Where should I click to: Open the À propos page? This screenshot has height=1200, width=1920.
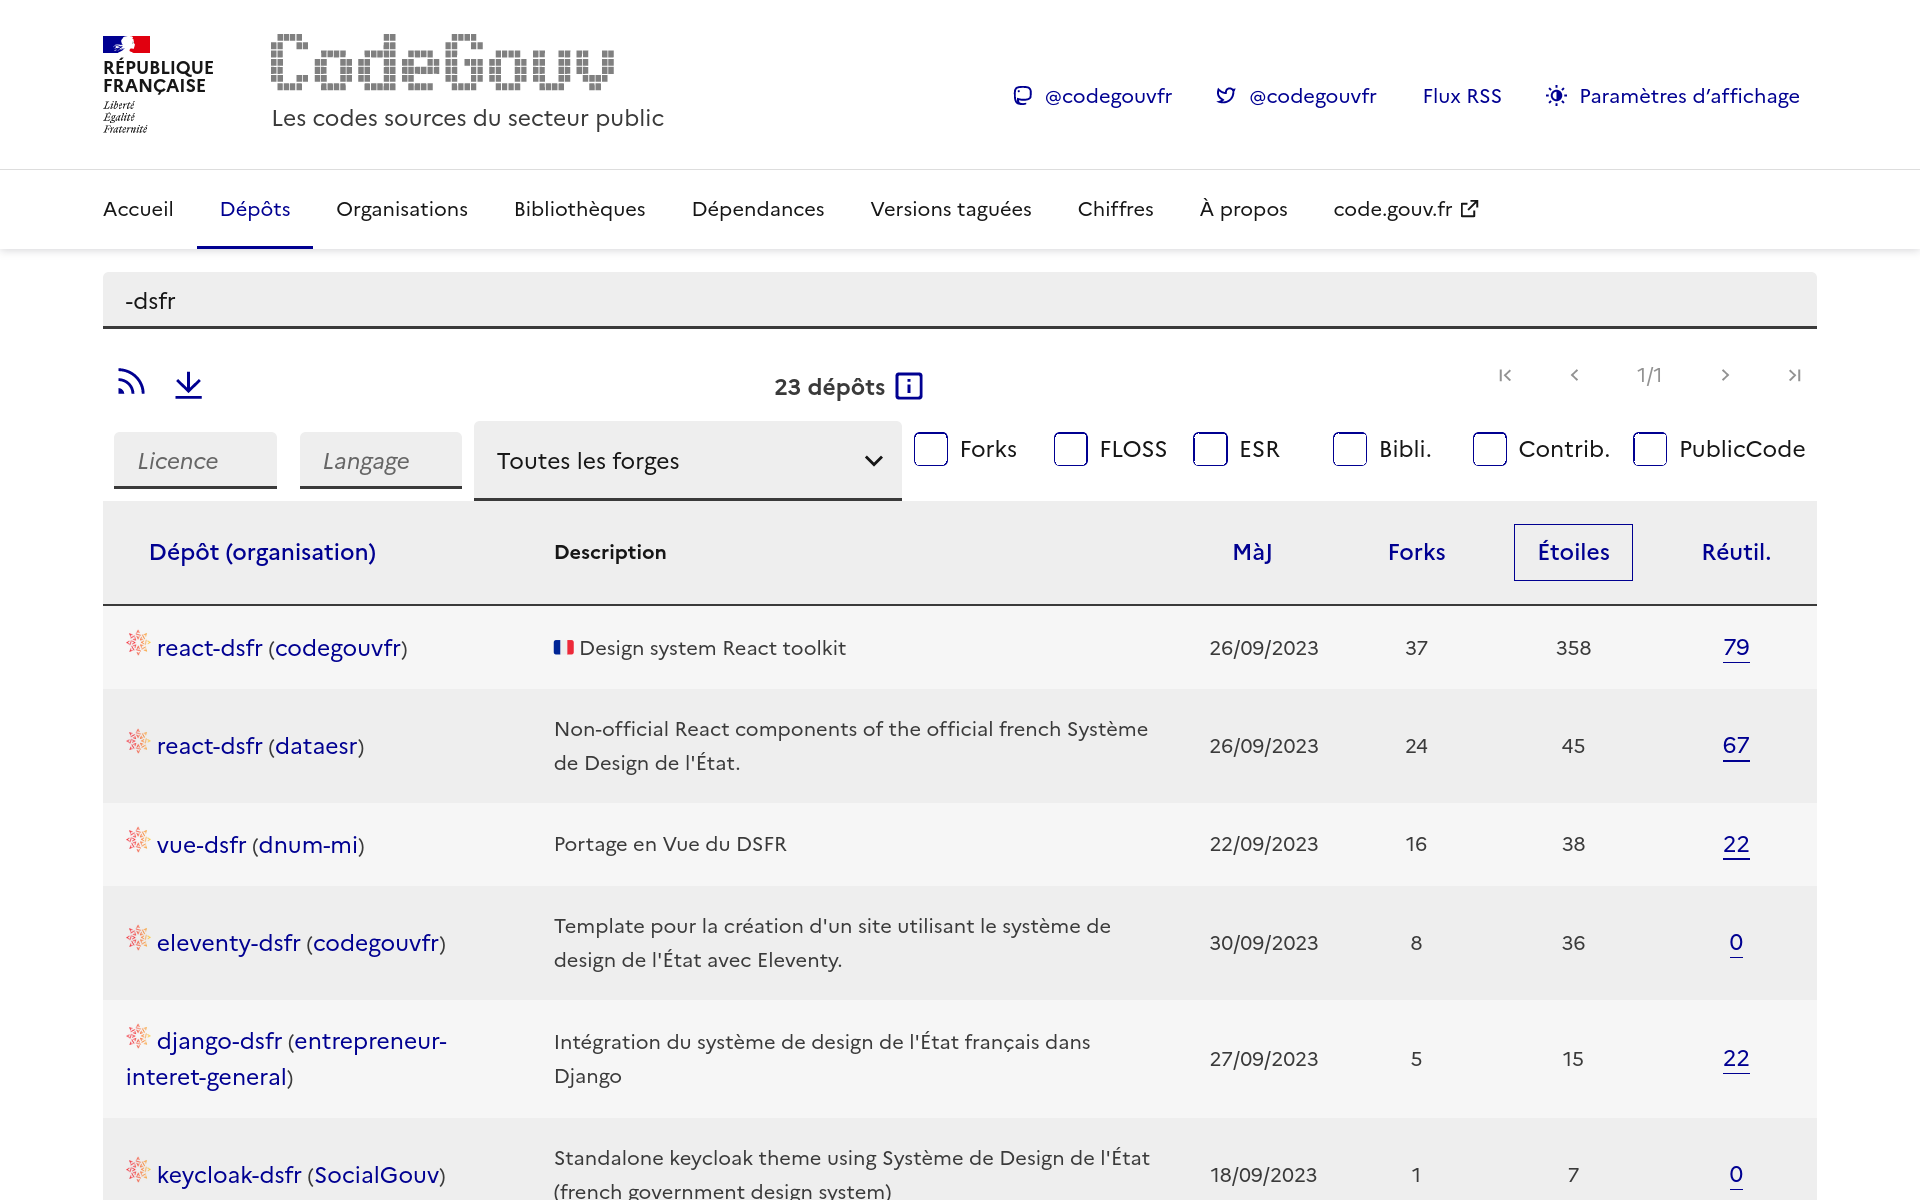(x=1244, y=209)
